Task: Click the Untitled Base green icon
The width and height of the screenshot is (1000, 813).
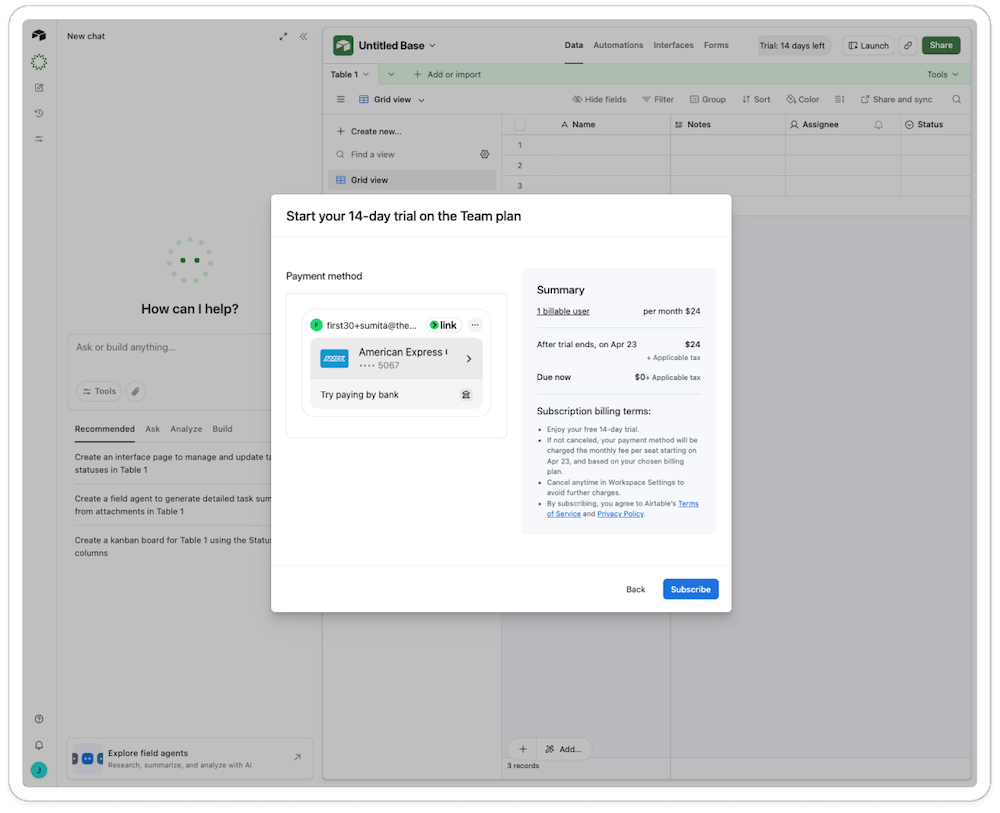Action: pos(343,45)
